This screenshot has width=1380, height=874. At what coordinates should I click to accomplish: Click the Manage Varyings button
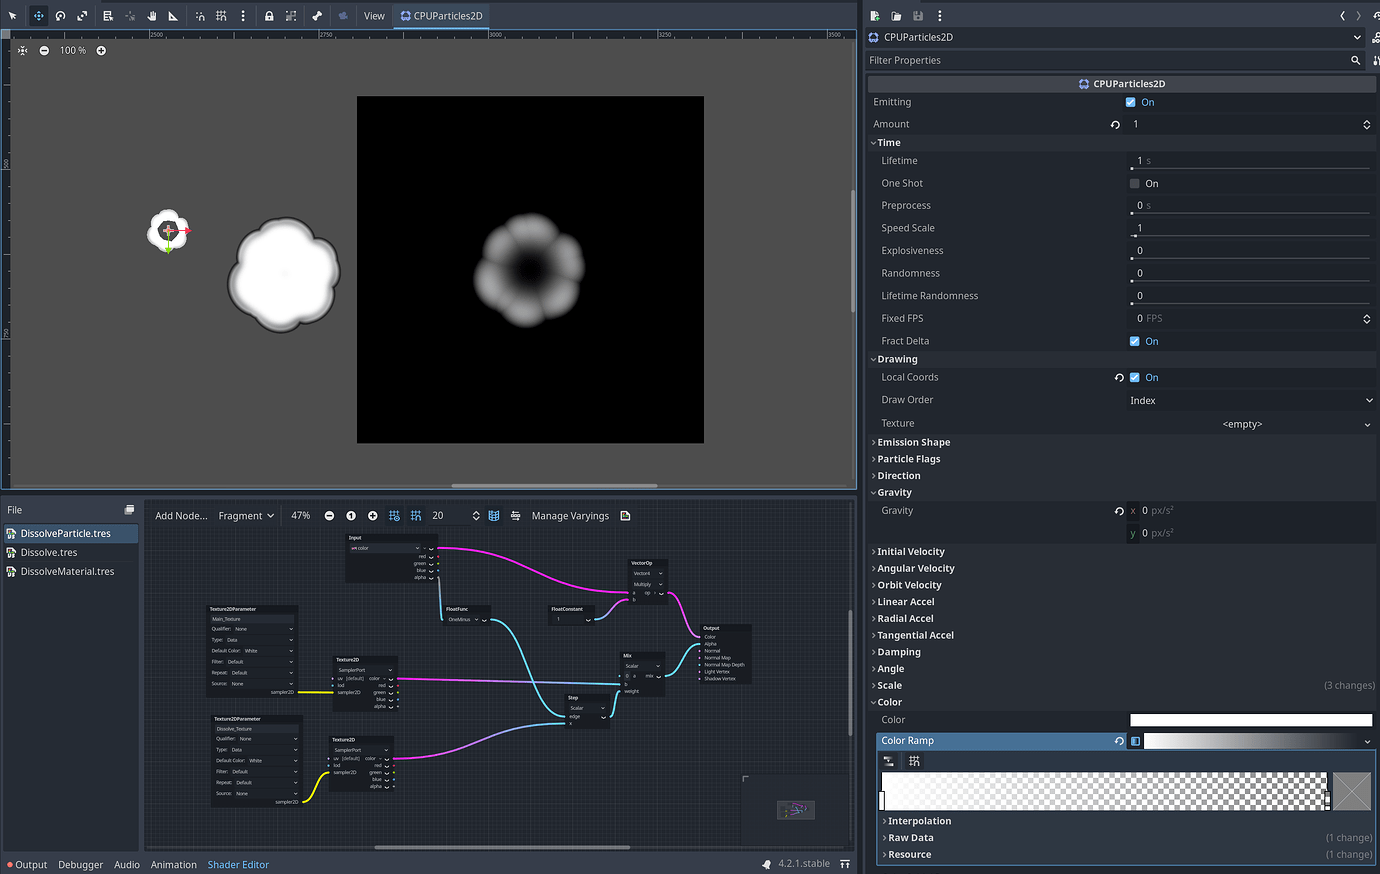click(570, 516)
